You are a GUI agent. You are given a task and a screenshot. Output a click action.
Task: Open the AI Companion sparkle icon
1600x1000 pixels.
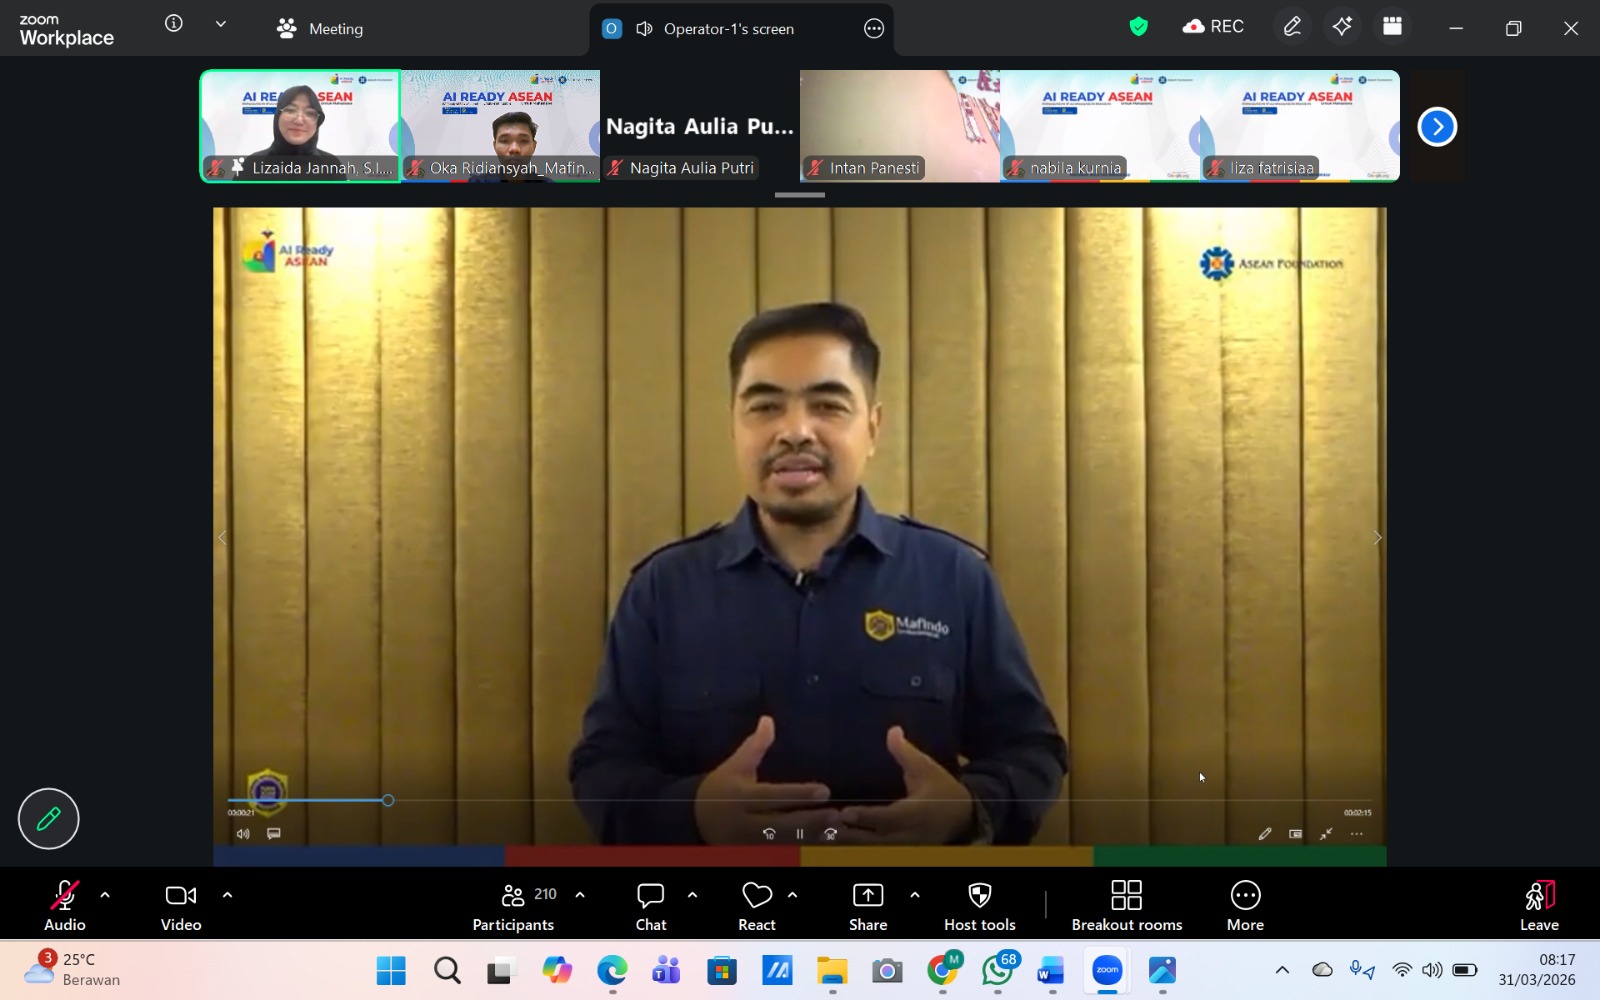click(x=1342, y=27)
